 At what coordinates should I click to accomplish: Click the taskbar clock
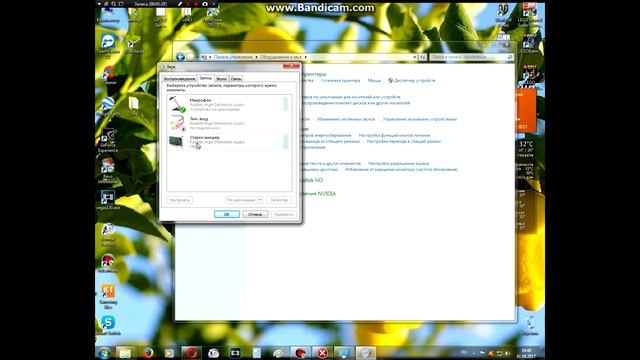526,353
